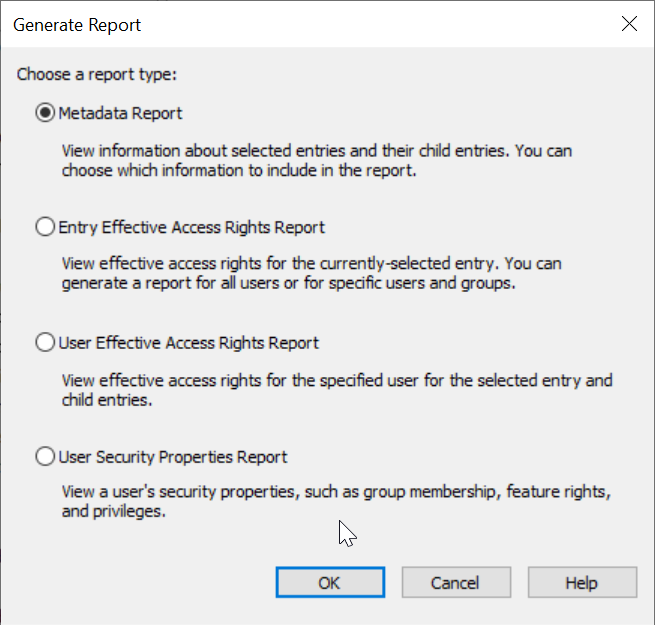
Task: Open Help for report types
Action: point(582,582)
